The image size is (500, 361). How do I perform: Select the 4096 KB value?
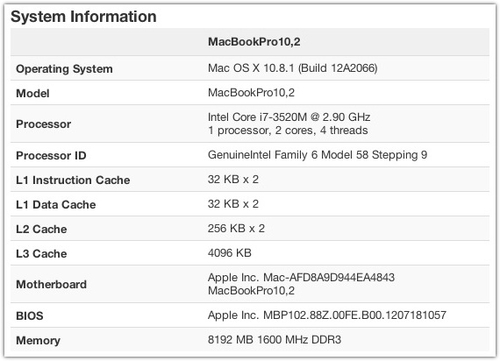point(229,253)
